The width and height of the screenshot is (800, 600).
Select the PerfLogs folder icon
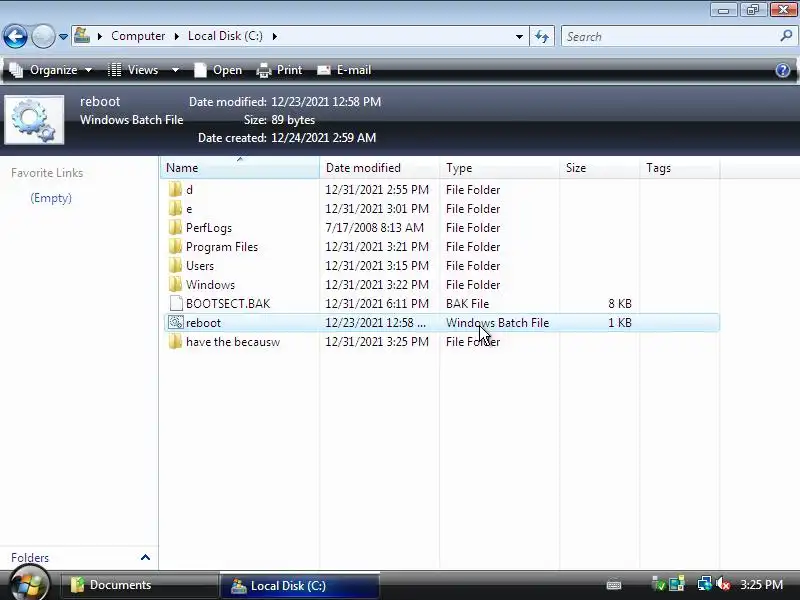(x=175, y=228)
